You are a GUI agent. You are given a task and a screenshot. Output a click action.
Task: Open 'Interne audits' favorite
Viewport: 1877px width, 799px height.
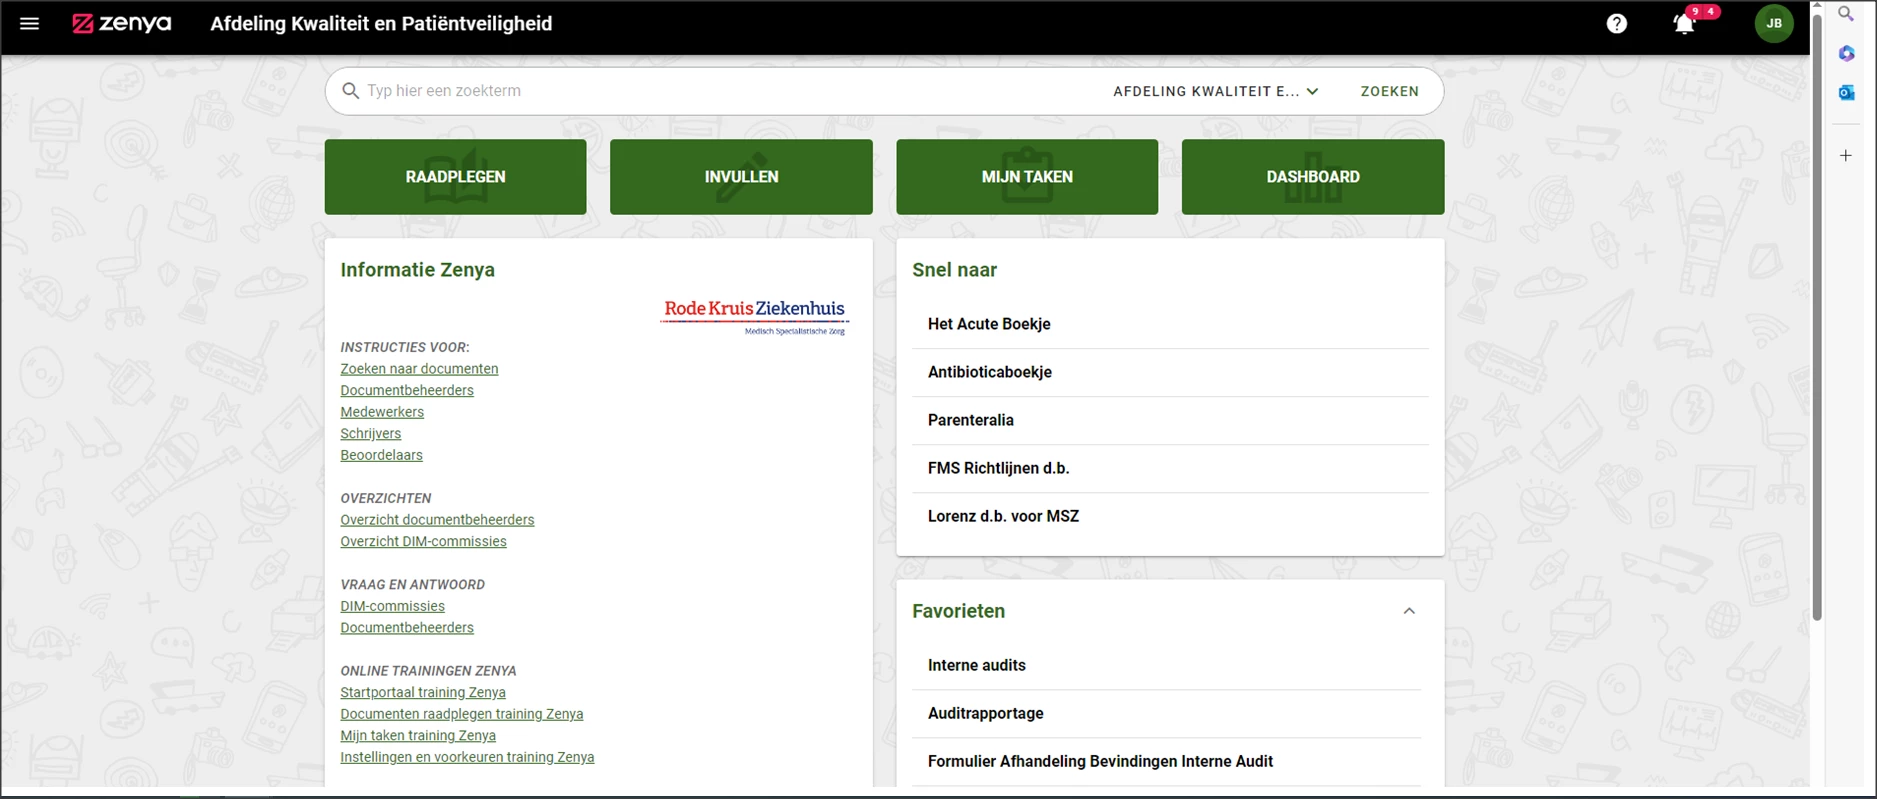click(x=1166, y=665)
